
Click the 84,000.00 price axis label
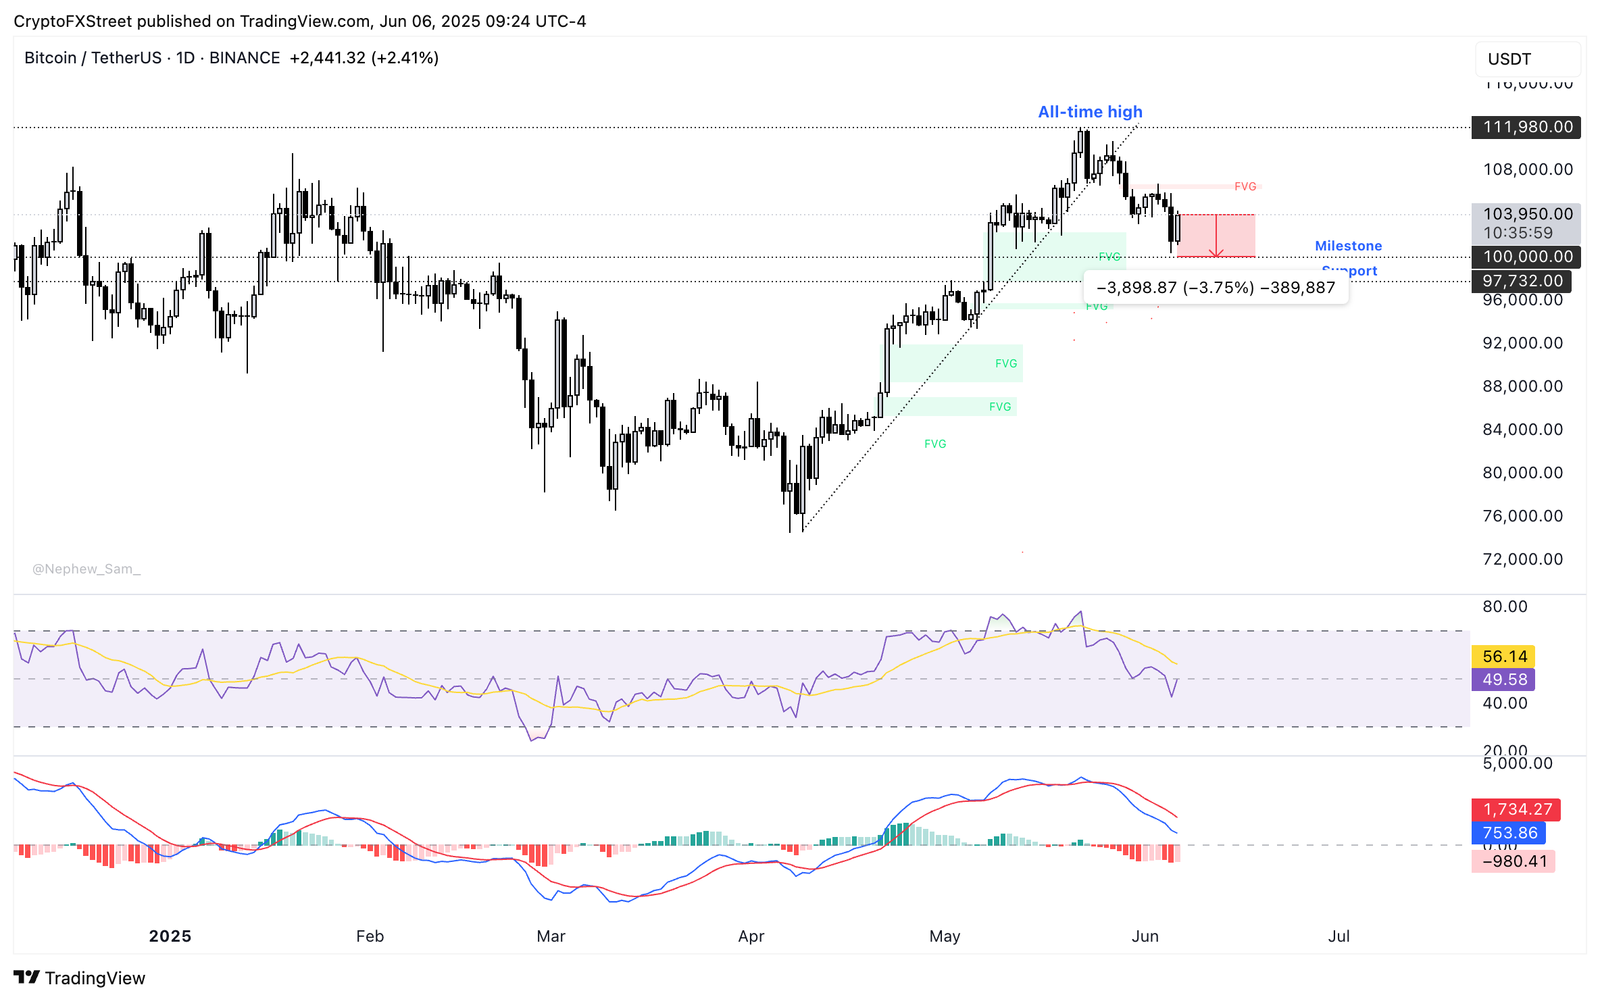[x=1523, y=430]
